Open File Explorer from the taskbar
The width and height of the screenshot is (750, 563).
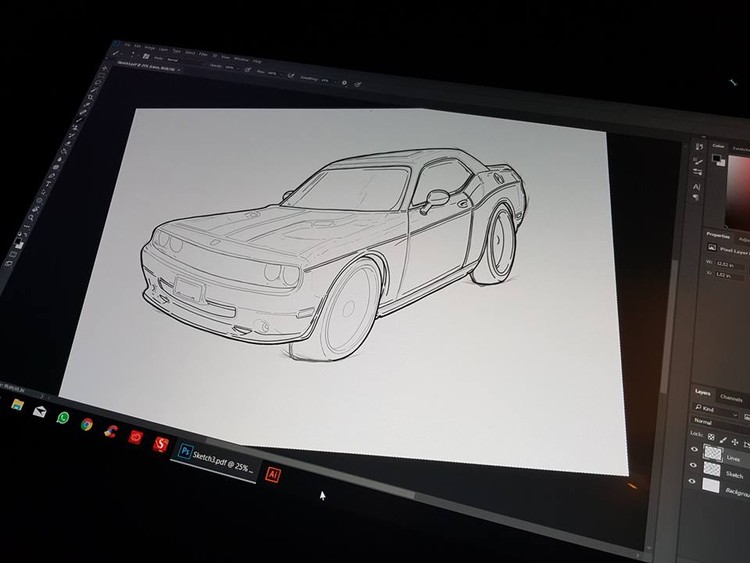tap(17, 405)
